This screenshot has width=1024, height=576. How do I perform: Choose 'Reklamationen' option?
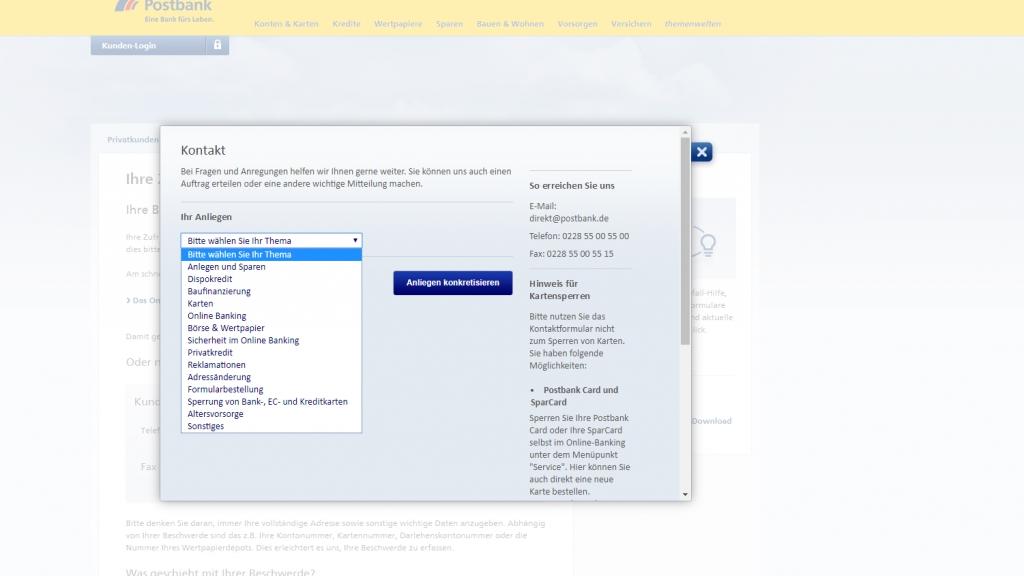[271, 365]
